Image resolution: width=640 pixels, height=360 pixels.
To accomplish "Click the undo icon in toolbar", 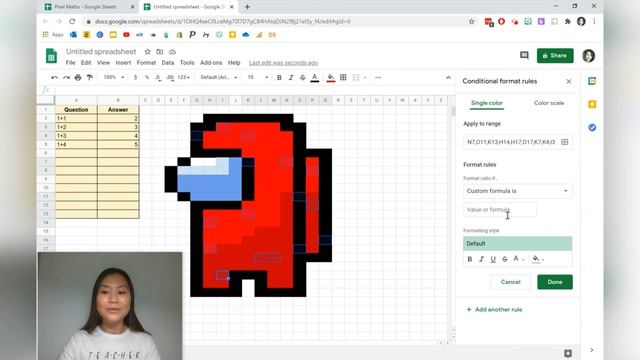I will click(54, 78).
